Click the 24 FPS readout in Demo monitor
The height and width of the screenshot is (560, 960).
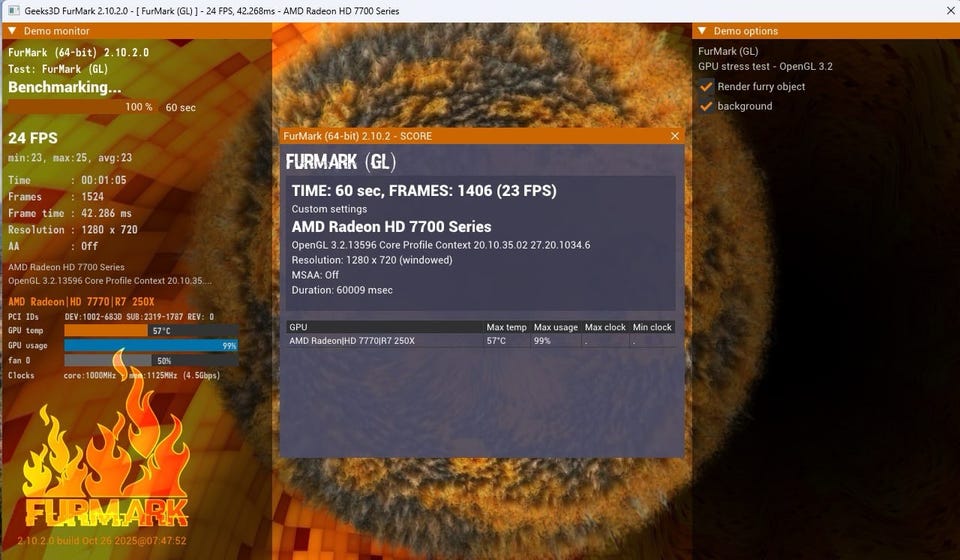[33, 138]
